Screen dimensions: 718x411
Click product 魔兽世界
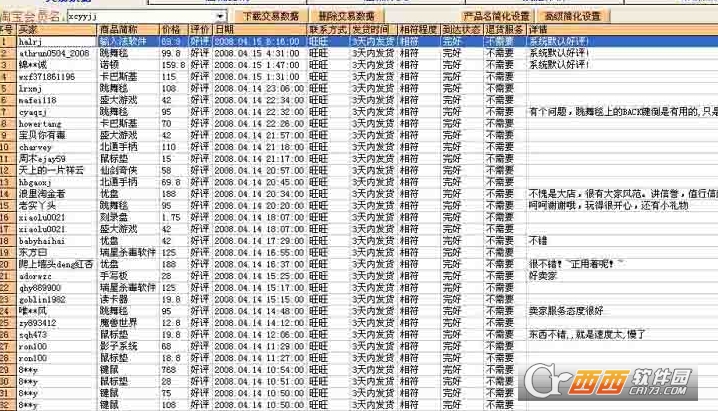point(118,323)
